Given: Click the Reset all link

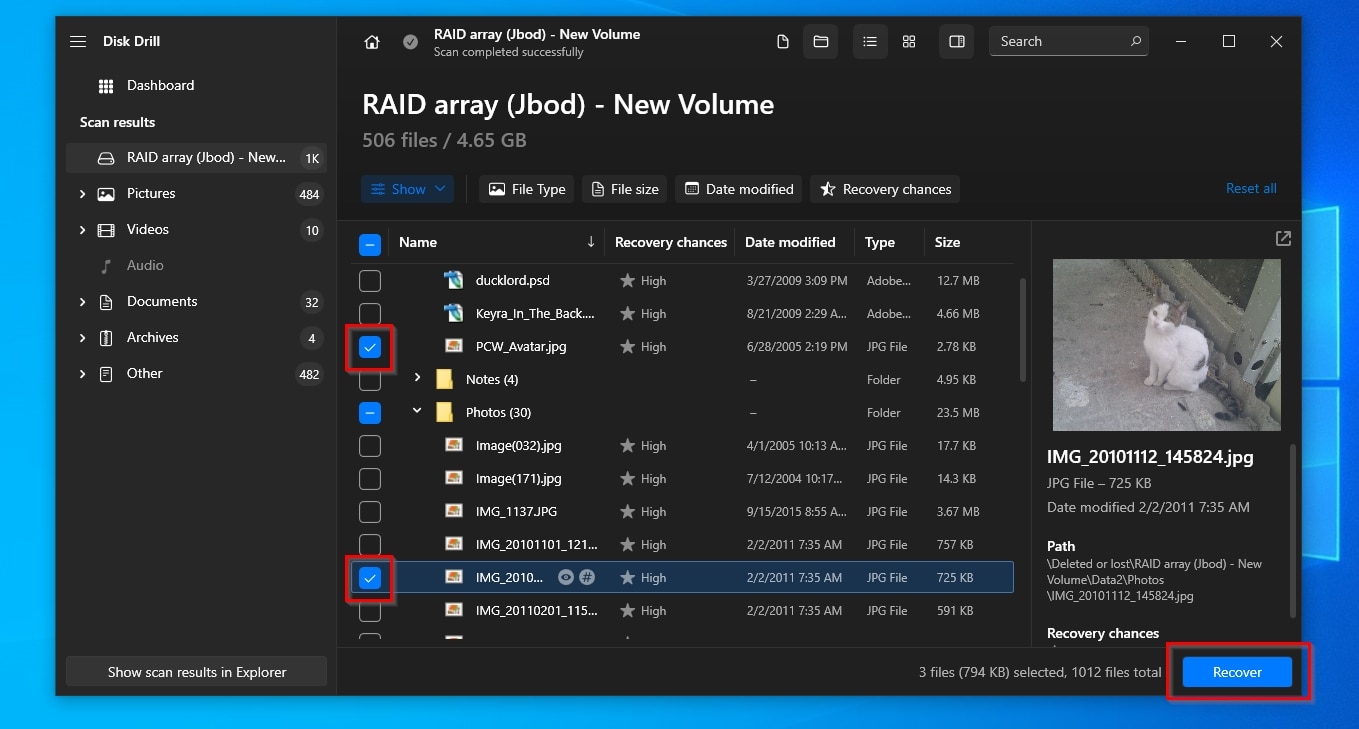Looking at the screenshot, I should [x=1251, y=189].
